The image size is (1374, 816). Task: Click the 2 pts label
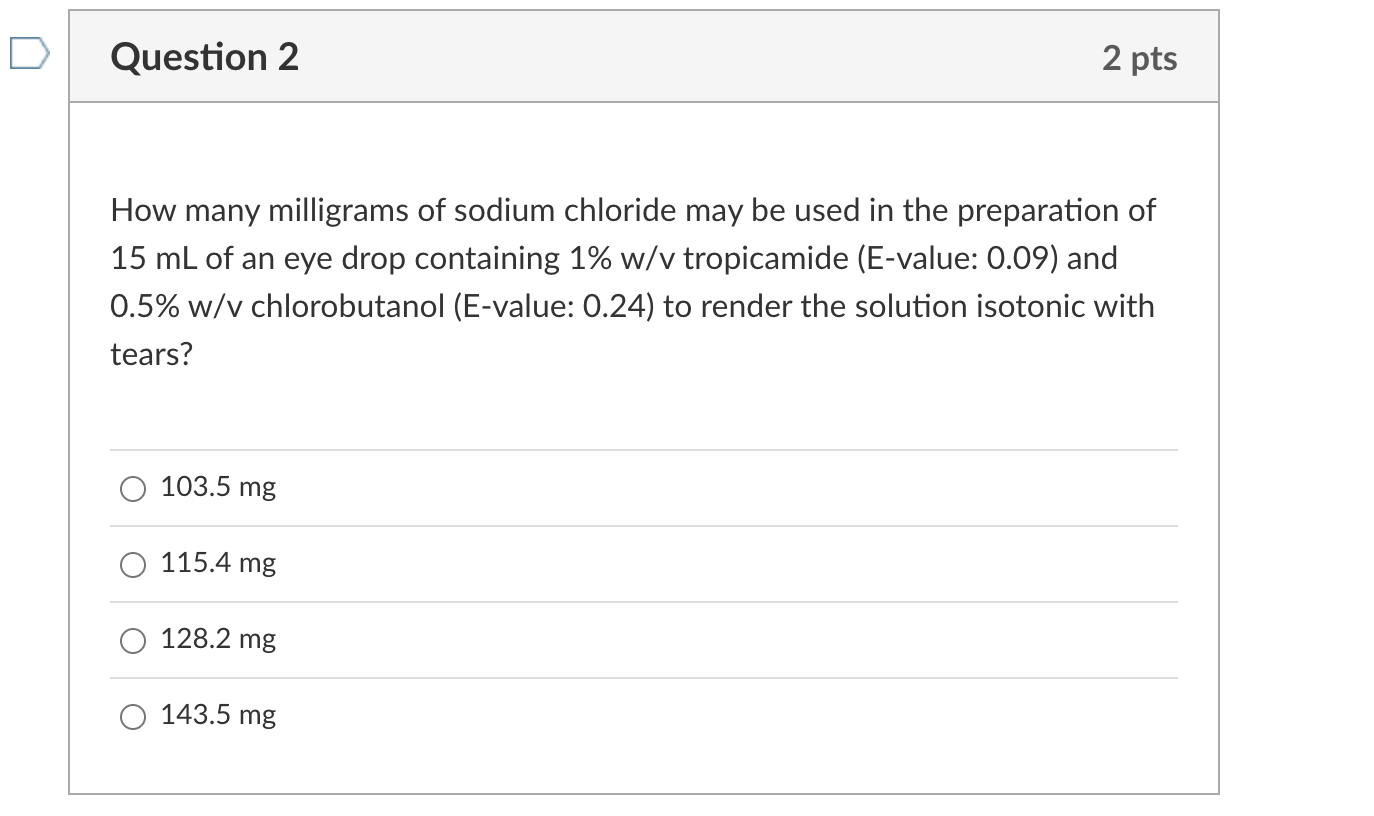pos(1142,57)
